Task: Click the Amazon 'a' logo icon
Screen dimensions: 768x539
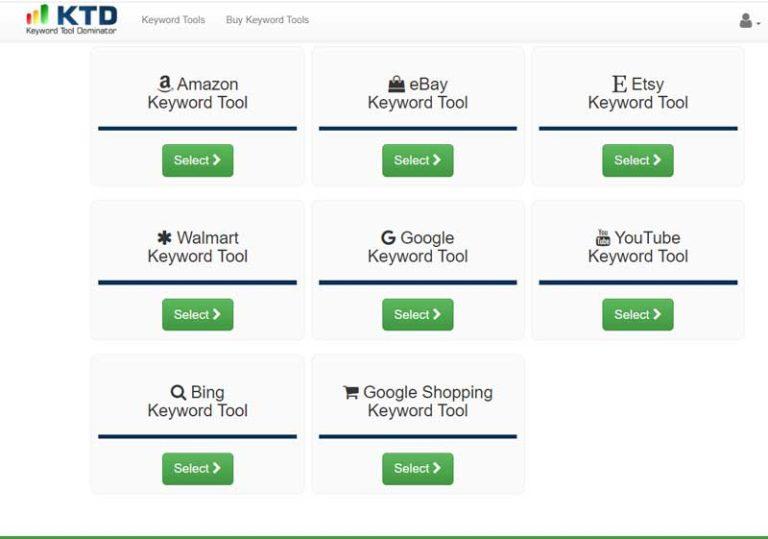Action: click(165, 84)
